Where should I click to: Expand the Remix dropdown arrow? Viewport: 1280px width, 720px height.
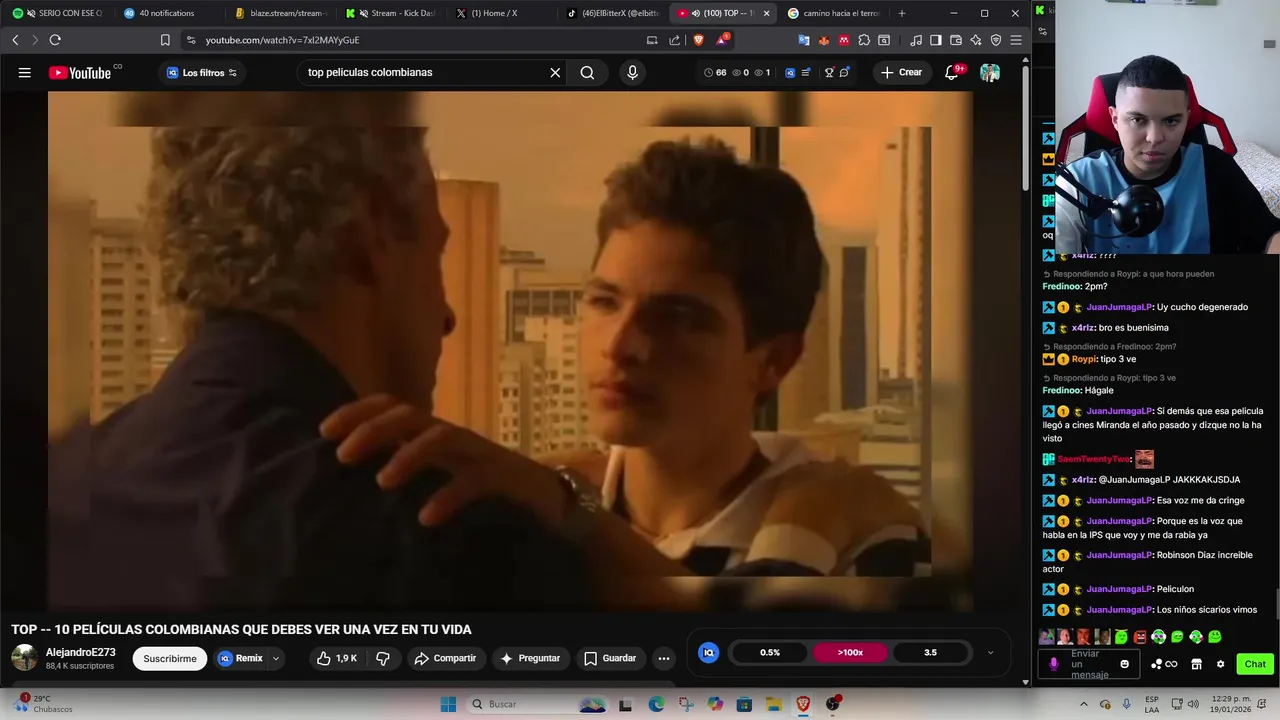[276, 658]
